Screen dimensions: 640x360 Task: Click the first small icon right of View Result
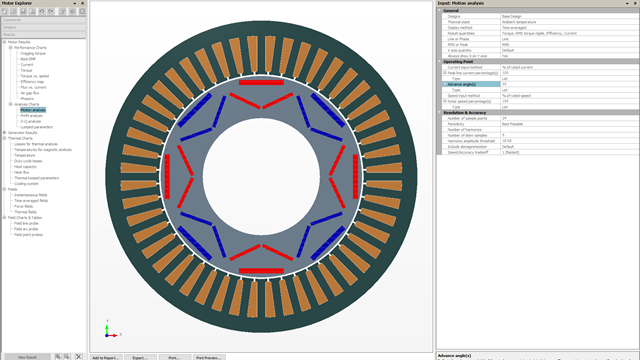coord(58,357)
